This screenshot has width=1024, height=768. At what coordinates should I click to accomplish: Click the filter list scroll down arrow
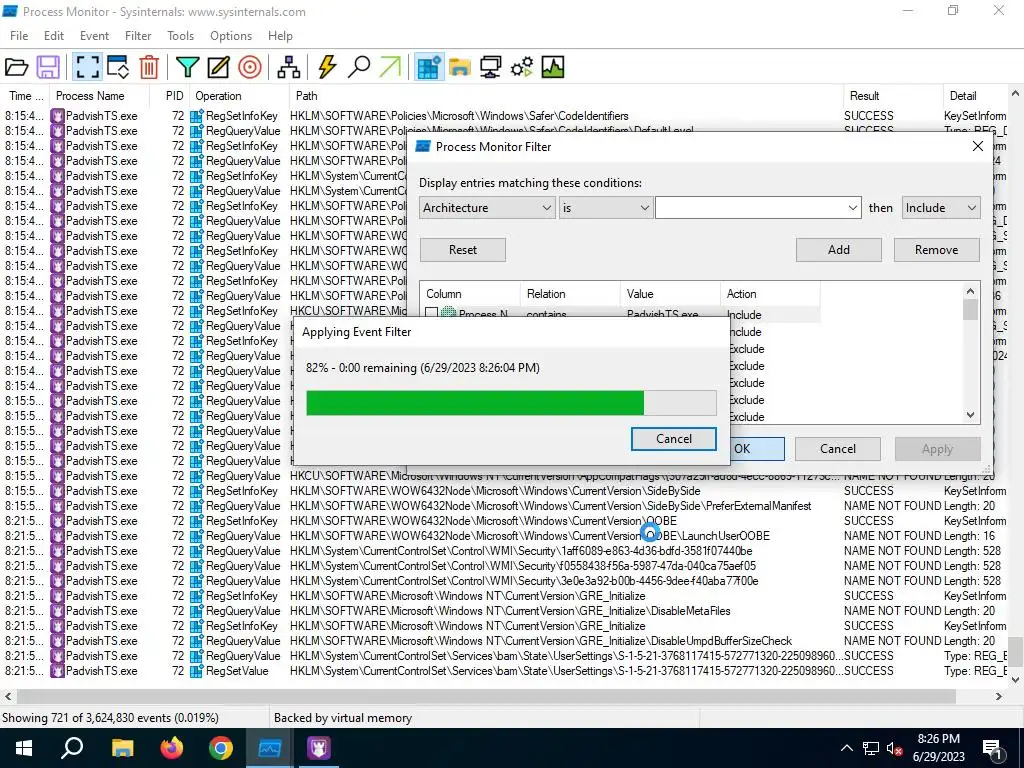(970, 415)
